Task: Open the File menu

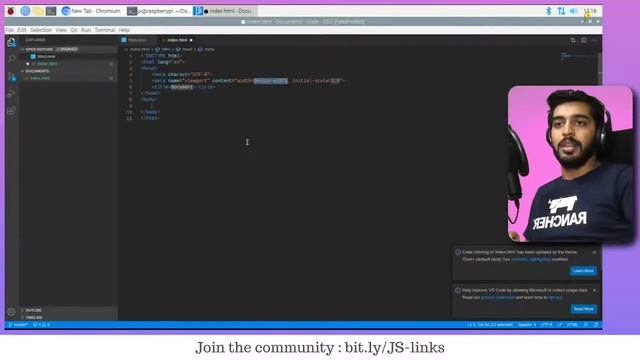Action: coord(9,30)
